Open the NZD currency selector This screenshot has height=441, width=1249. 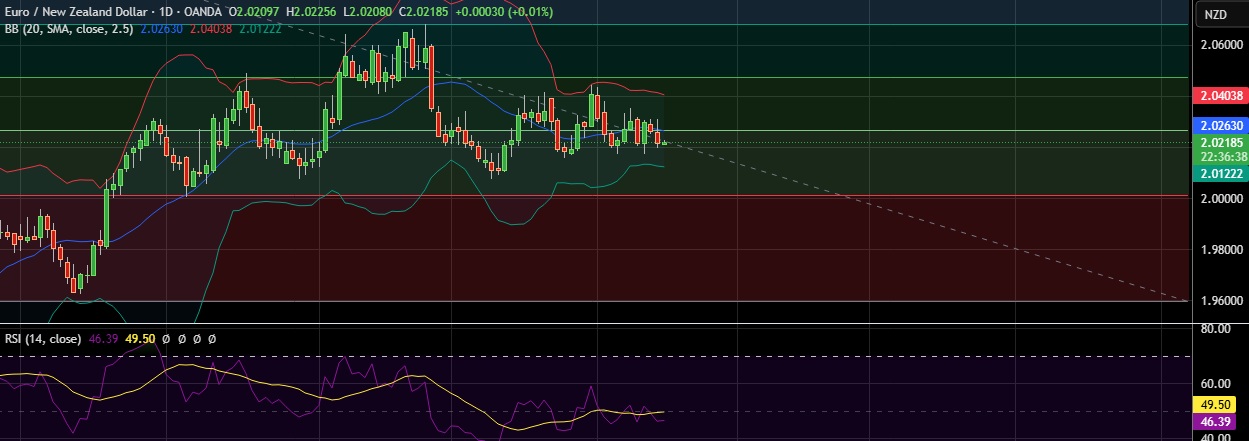[x=1215, y=14]
